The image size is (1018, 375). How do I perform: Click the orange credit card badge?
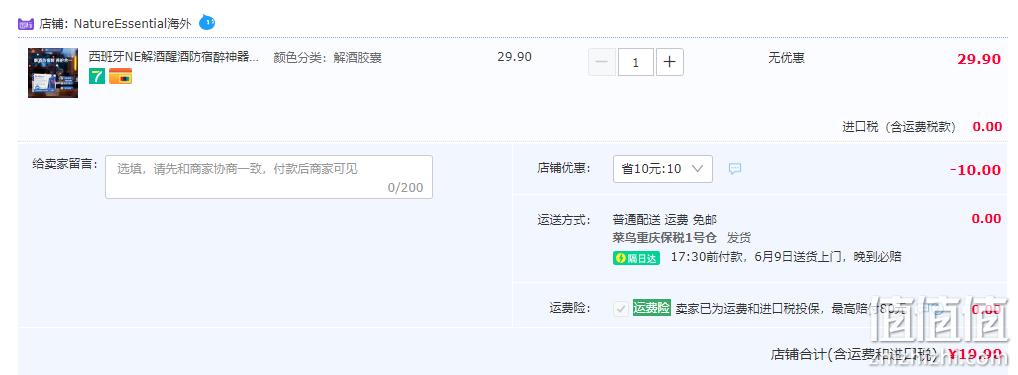[120, 77]
